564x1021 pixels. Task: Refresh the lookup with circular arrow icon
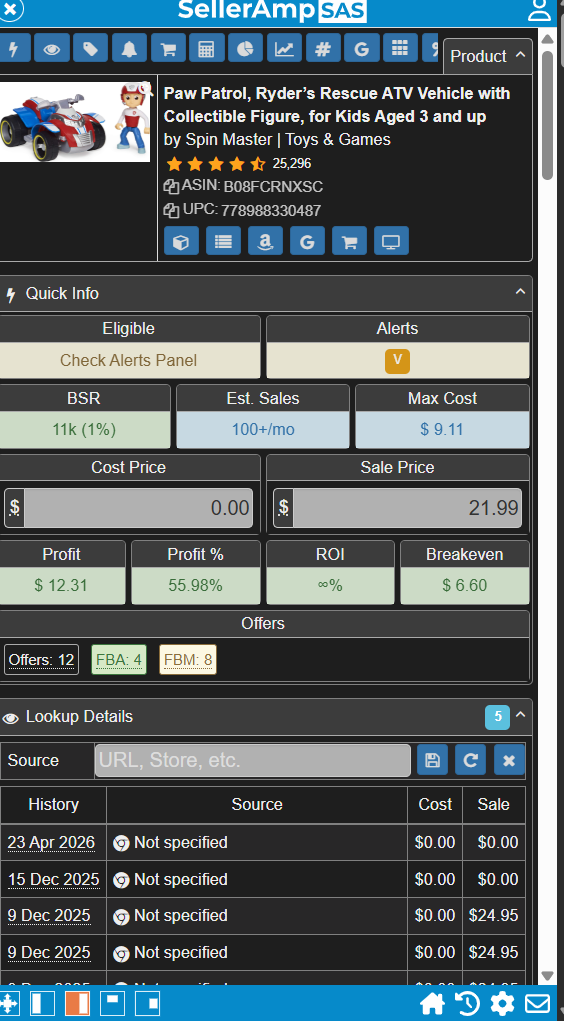[471, 760]
